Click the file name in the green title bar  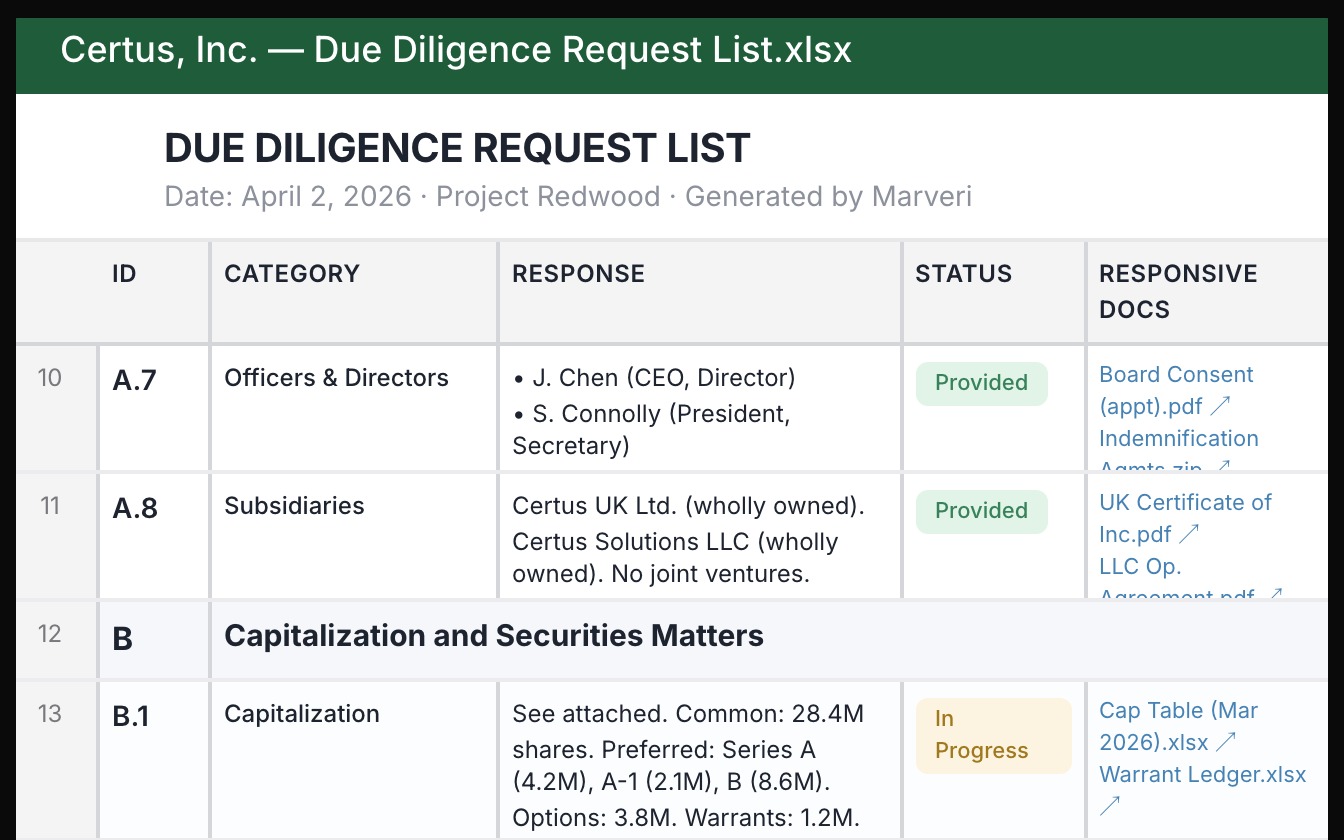tap(456, 50)
